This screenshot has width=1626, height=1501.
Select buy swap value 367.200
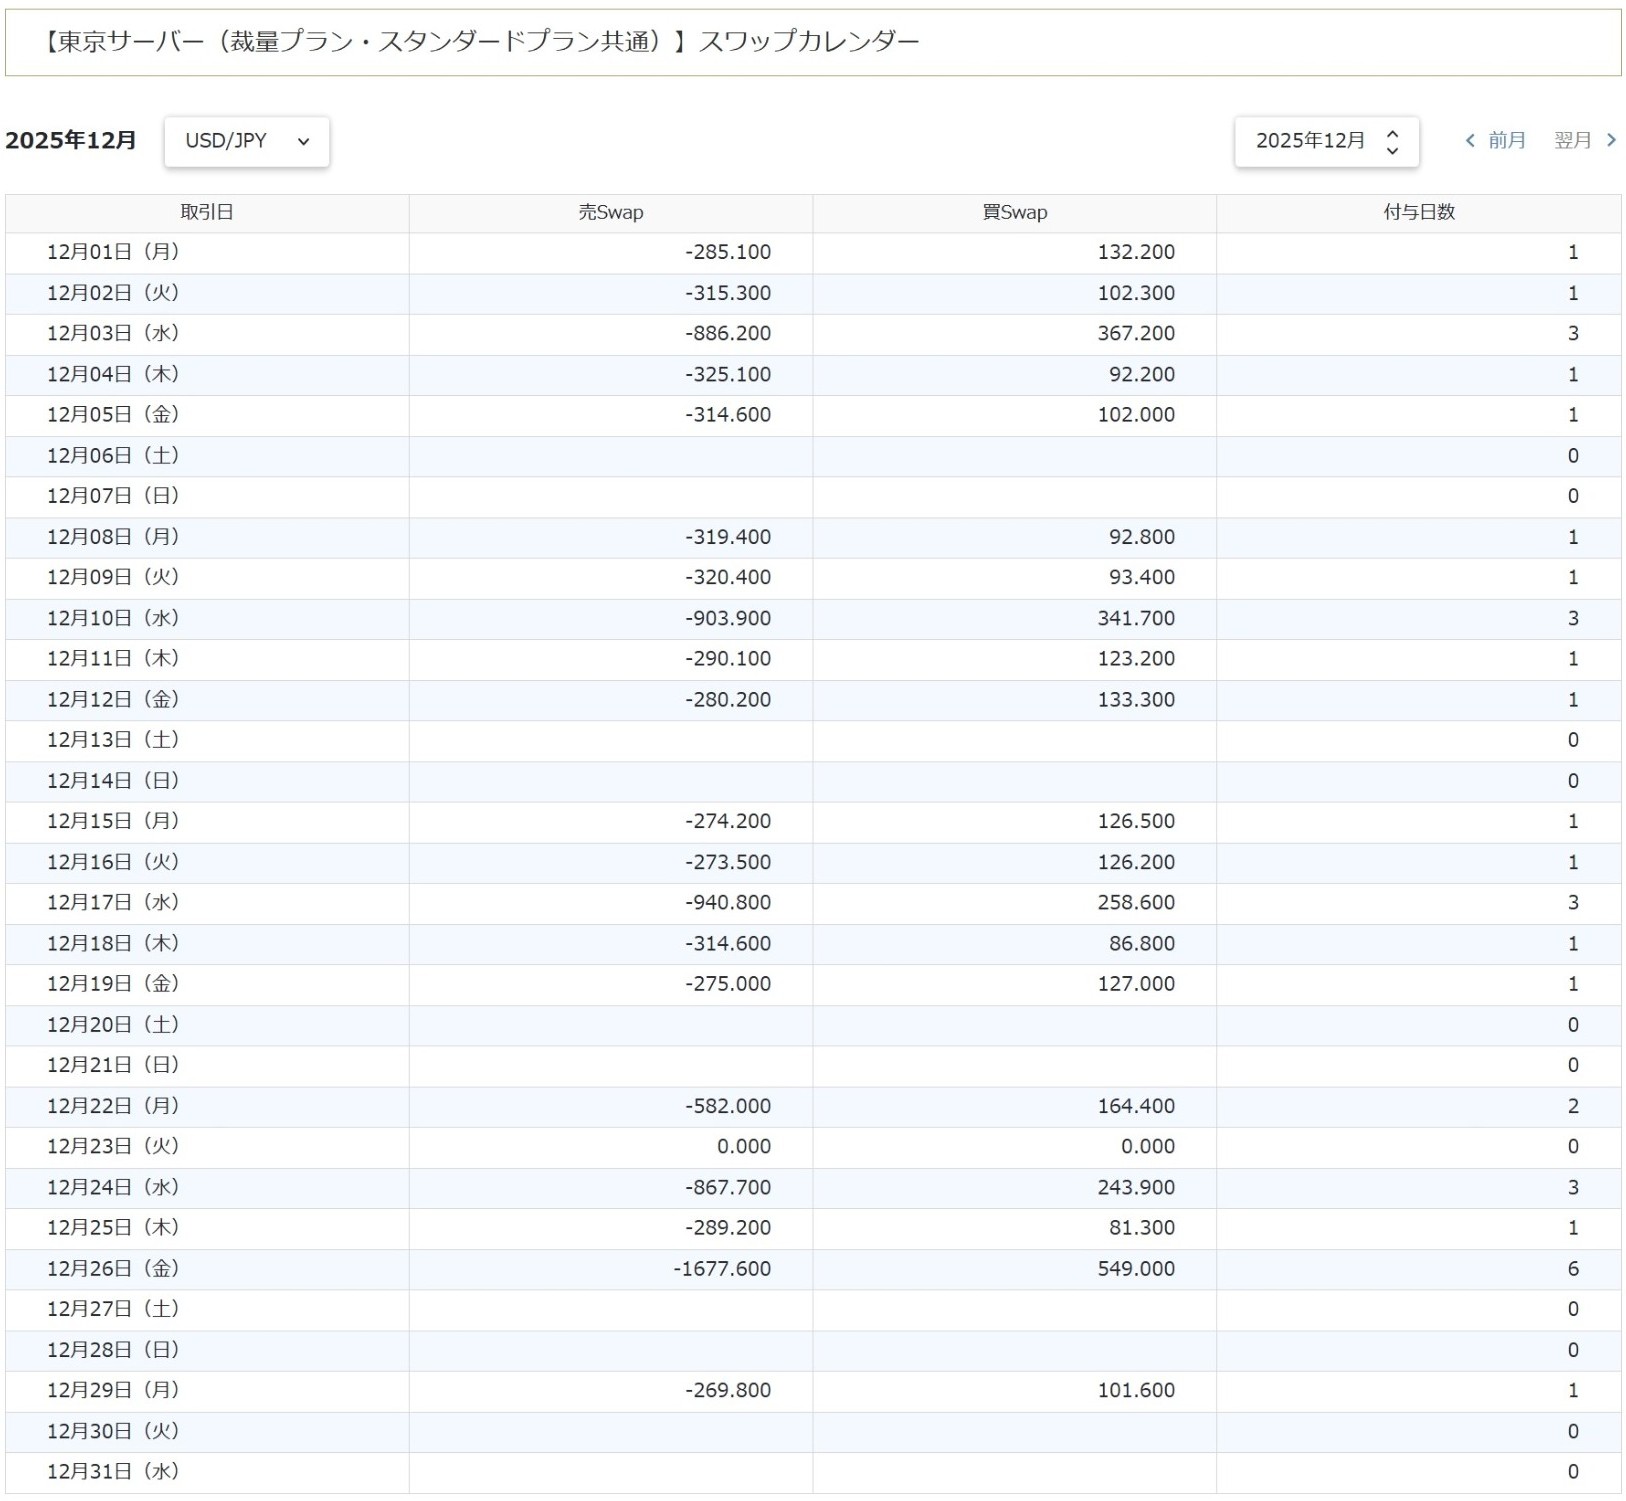pyautogui.click(x=1136, y=333)
